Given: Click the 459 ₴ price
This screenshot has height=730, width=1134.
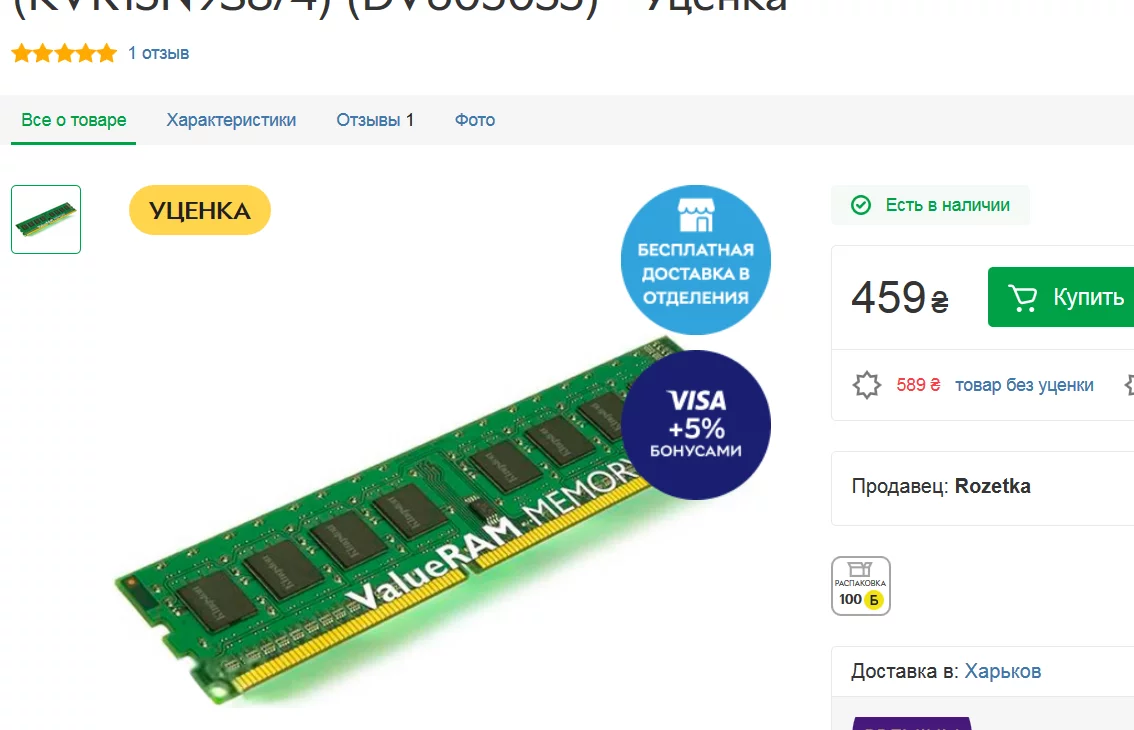Looking at the screenshot, I should (900, 297).
